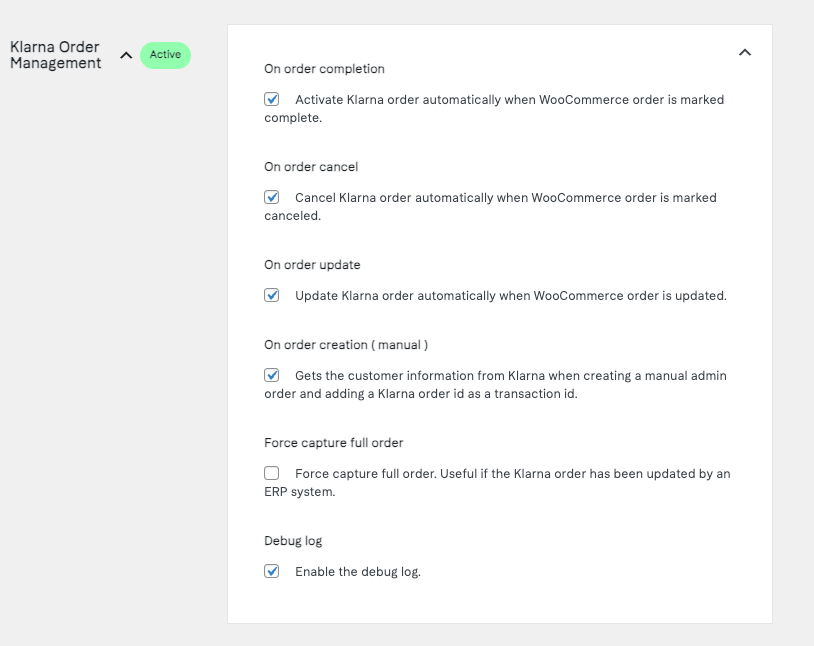Collapse Klarna Order Management section chevron
Viewport: 814px width, 646px height.
click(x=126, y=55)
